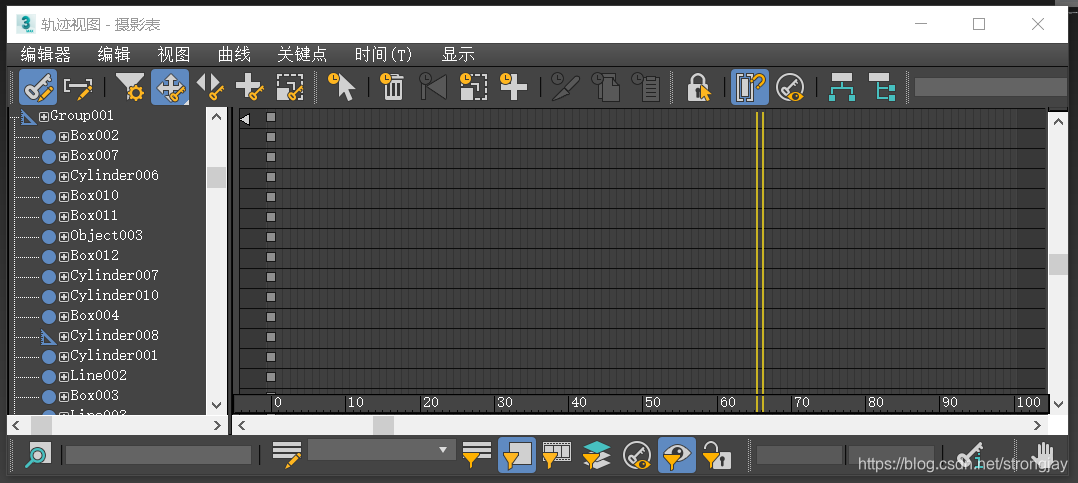
Task: Click the Cut Time scalpel icon
Action: (x=565, y=87)
